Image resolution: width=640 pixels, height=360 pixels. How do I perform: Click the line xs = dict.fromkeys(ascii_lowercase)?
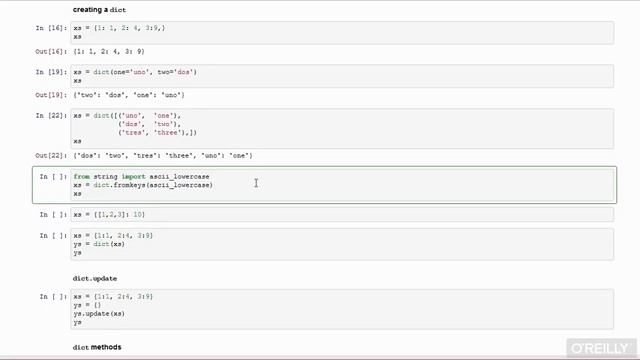[143, 185]
